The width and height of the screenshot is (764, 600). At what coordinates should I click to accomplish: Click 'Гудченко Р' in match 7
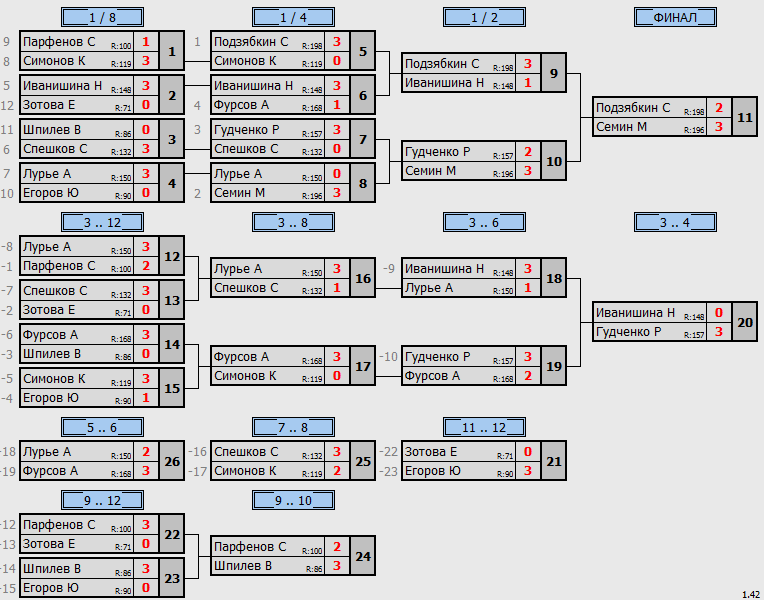(x=247, y=130)
